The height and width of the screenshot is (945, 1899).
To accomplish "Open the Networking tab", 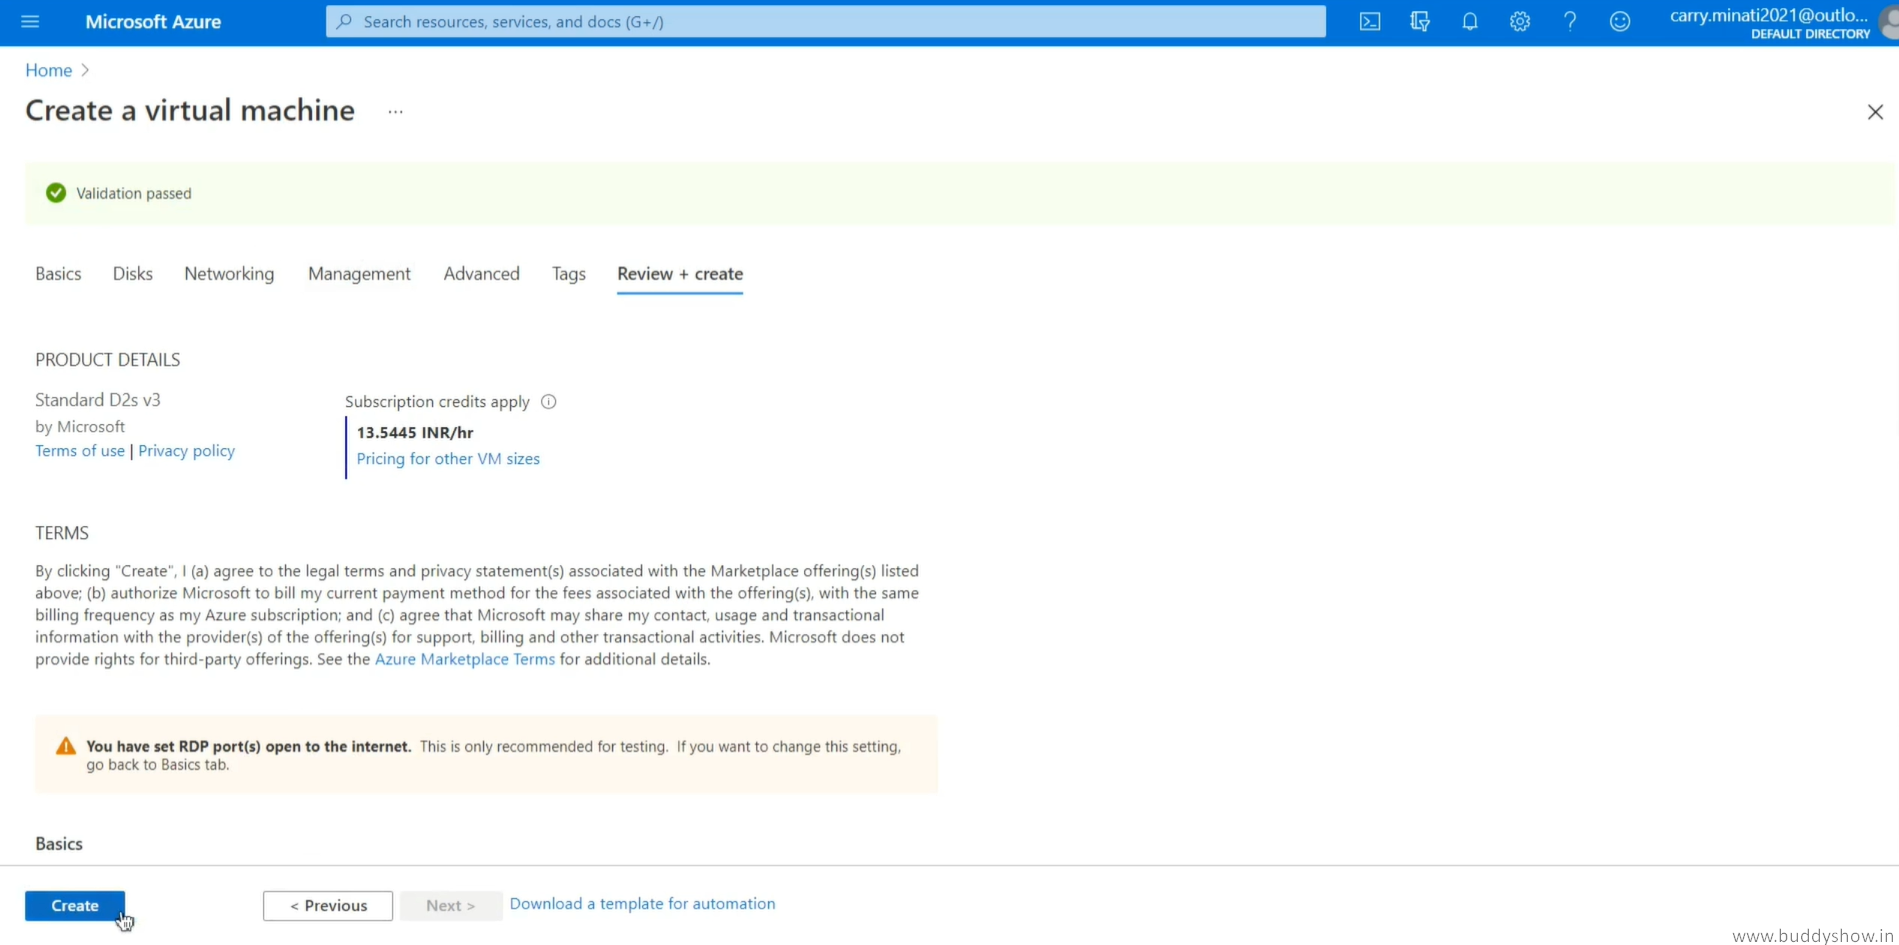I will click(x=229, y=274).
